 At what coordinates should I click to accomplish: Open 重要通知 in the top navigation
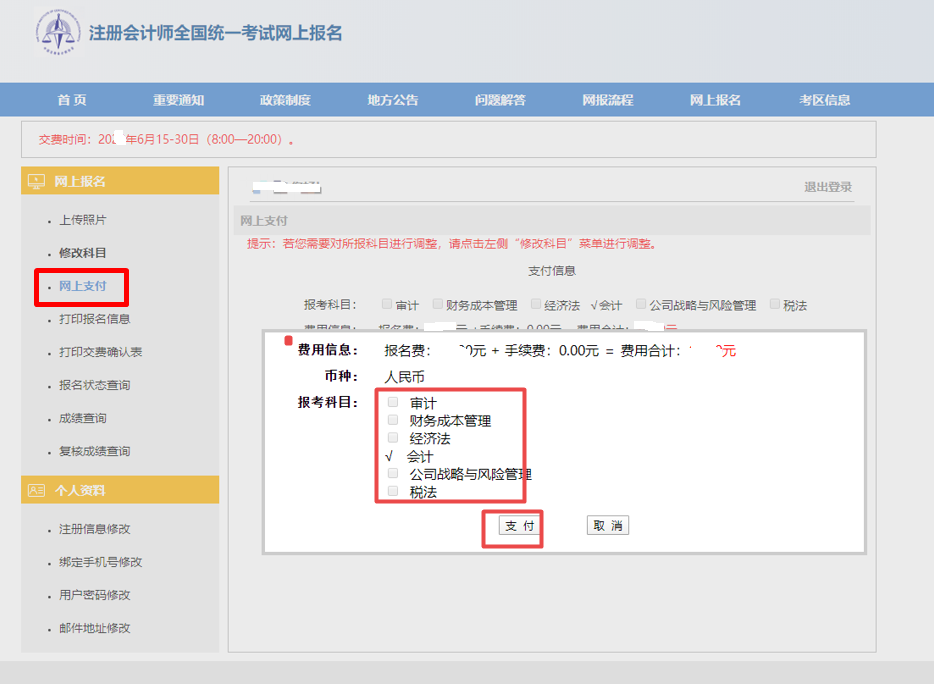click(178, 100)
